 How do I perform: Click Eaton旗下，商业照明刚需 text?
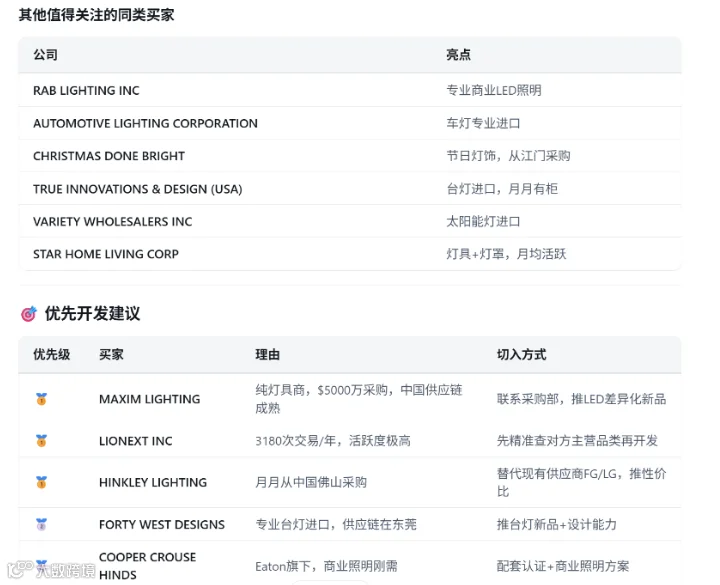(x=326, y=566)
